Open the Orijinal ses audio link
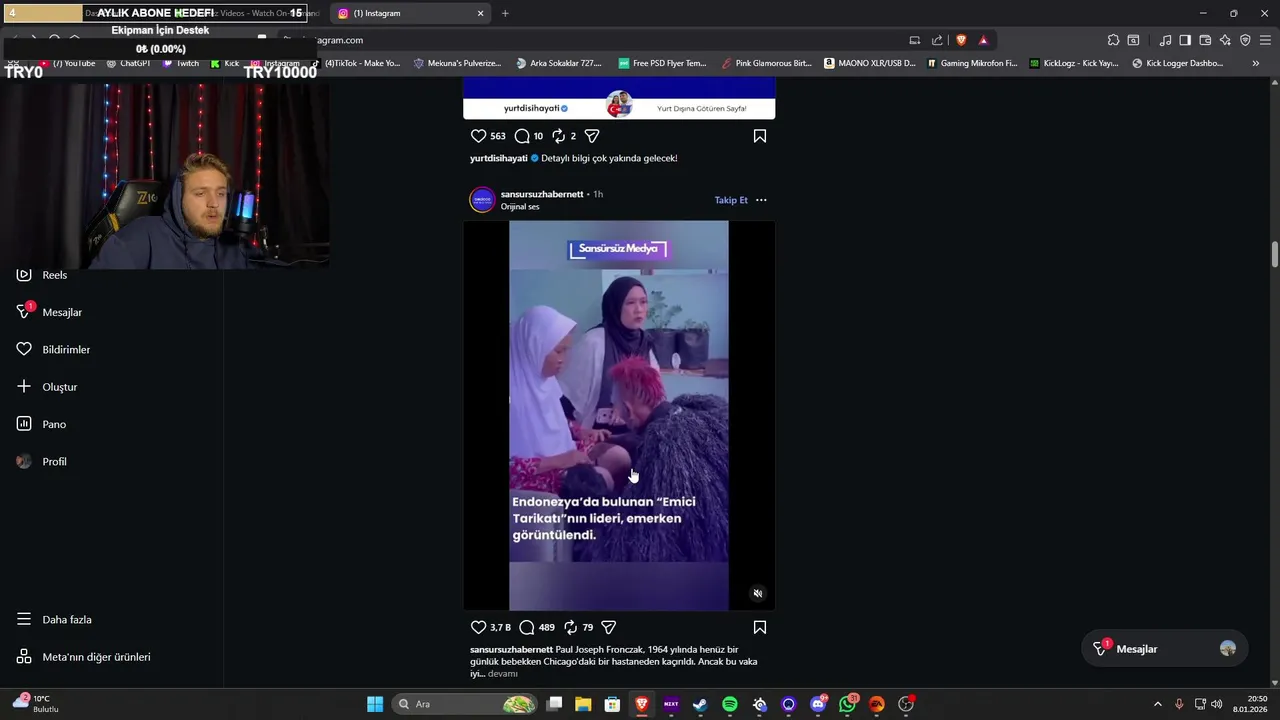1280x720 pixels. pos(520,207)
